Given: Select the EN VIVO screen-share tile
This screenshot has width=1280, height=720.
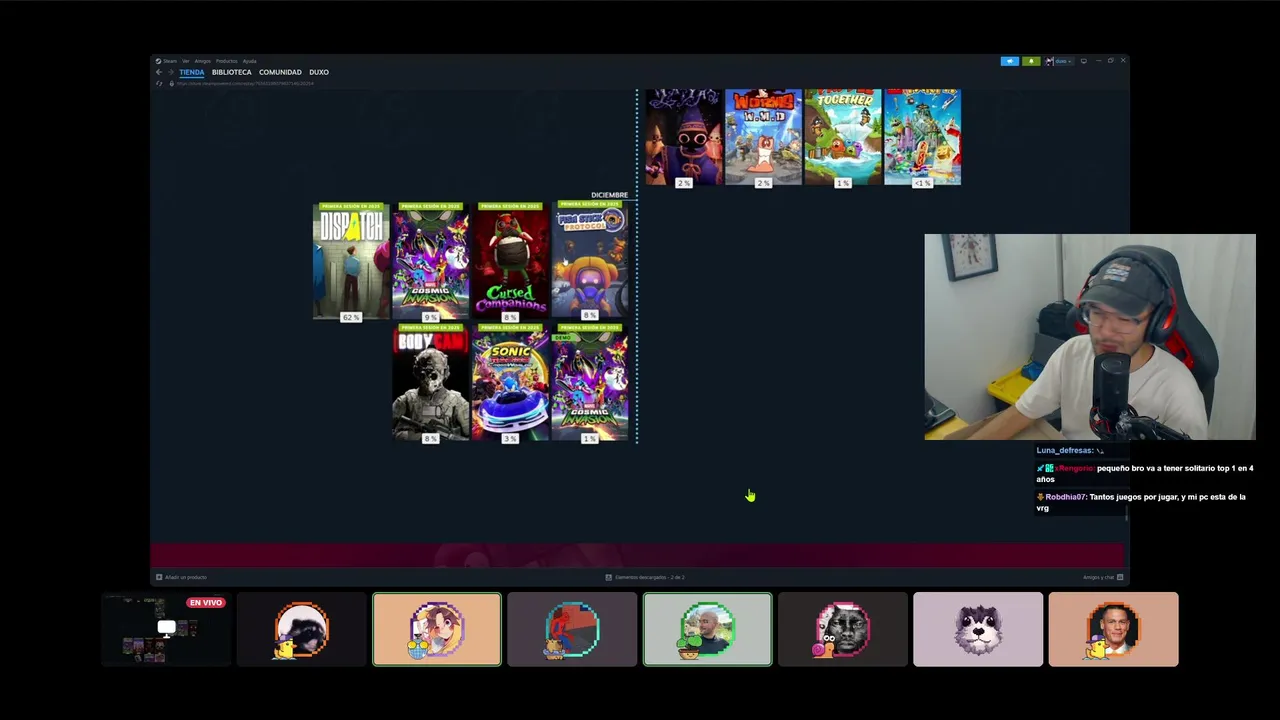Looking at the screenshot, I should (166, 629).
